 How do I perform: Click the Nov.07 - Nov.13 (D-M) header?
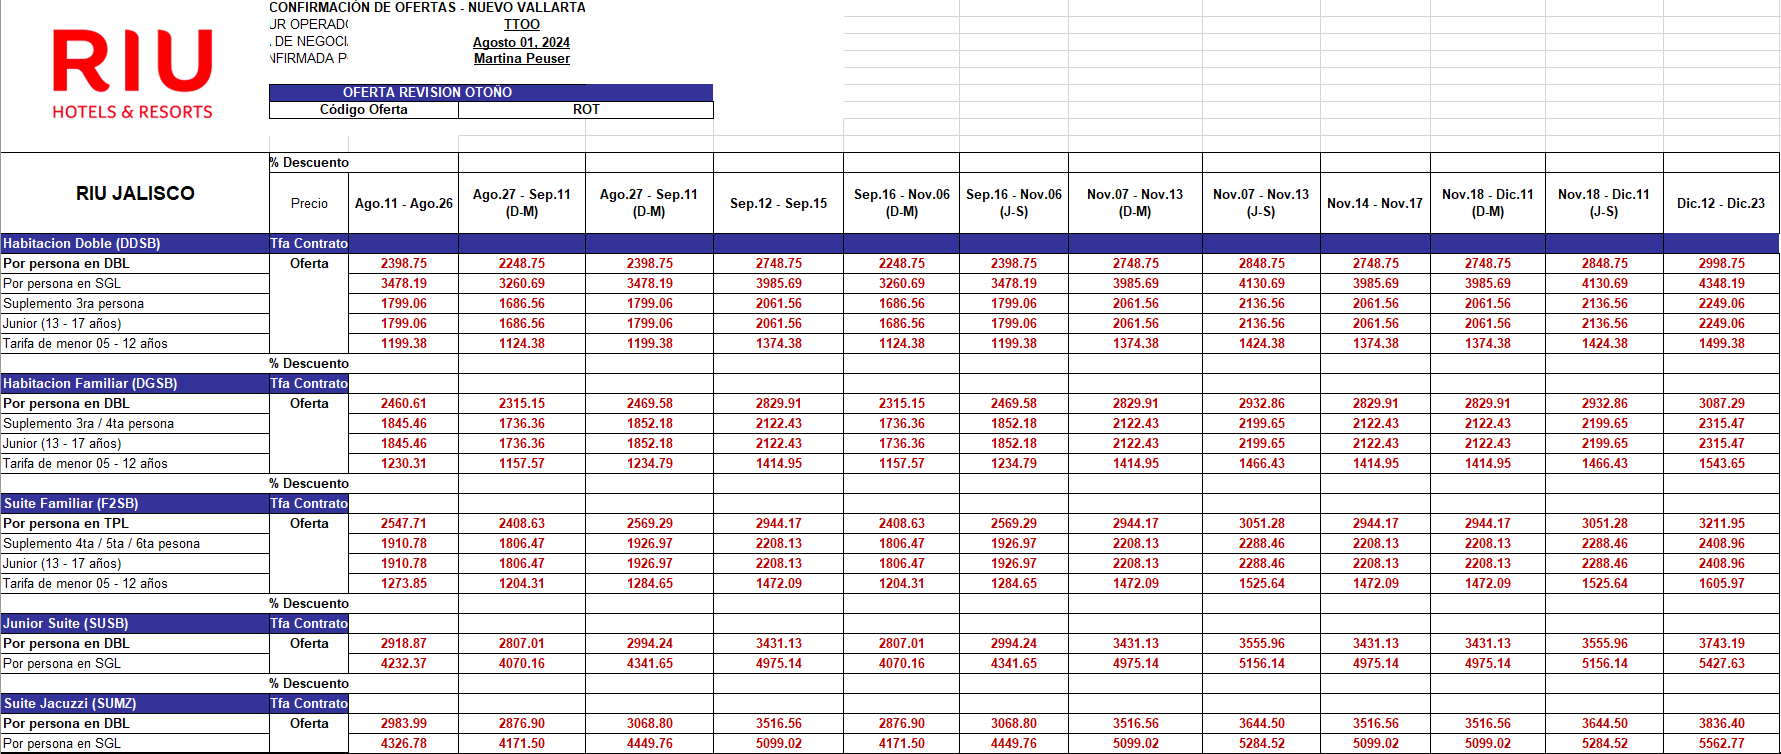(x=1135, y=203)
